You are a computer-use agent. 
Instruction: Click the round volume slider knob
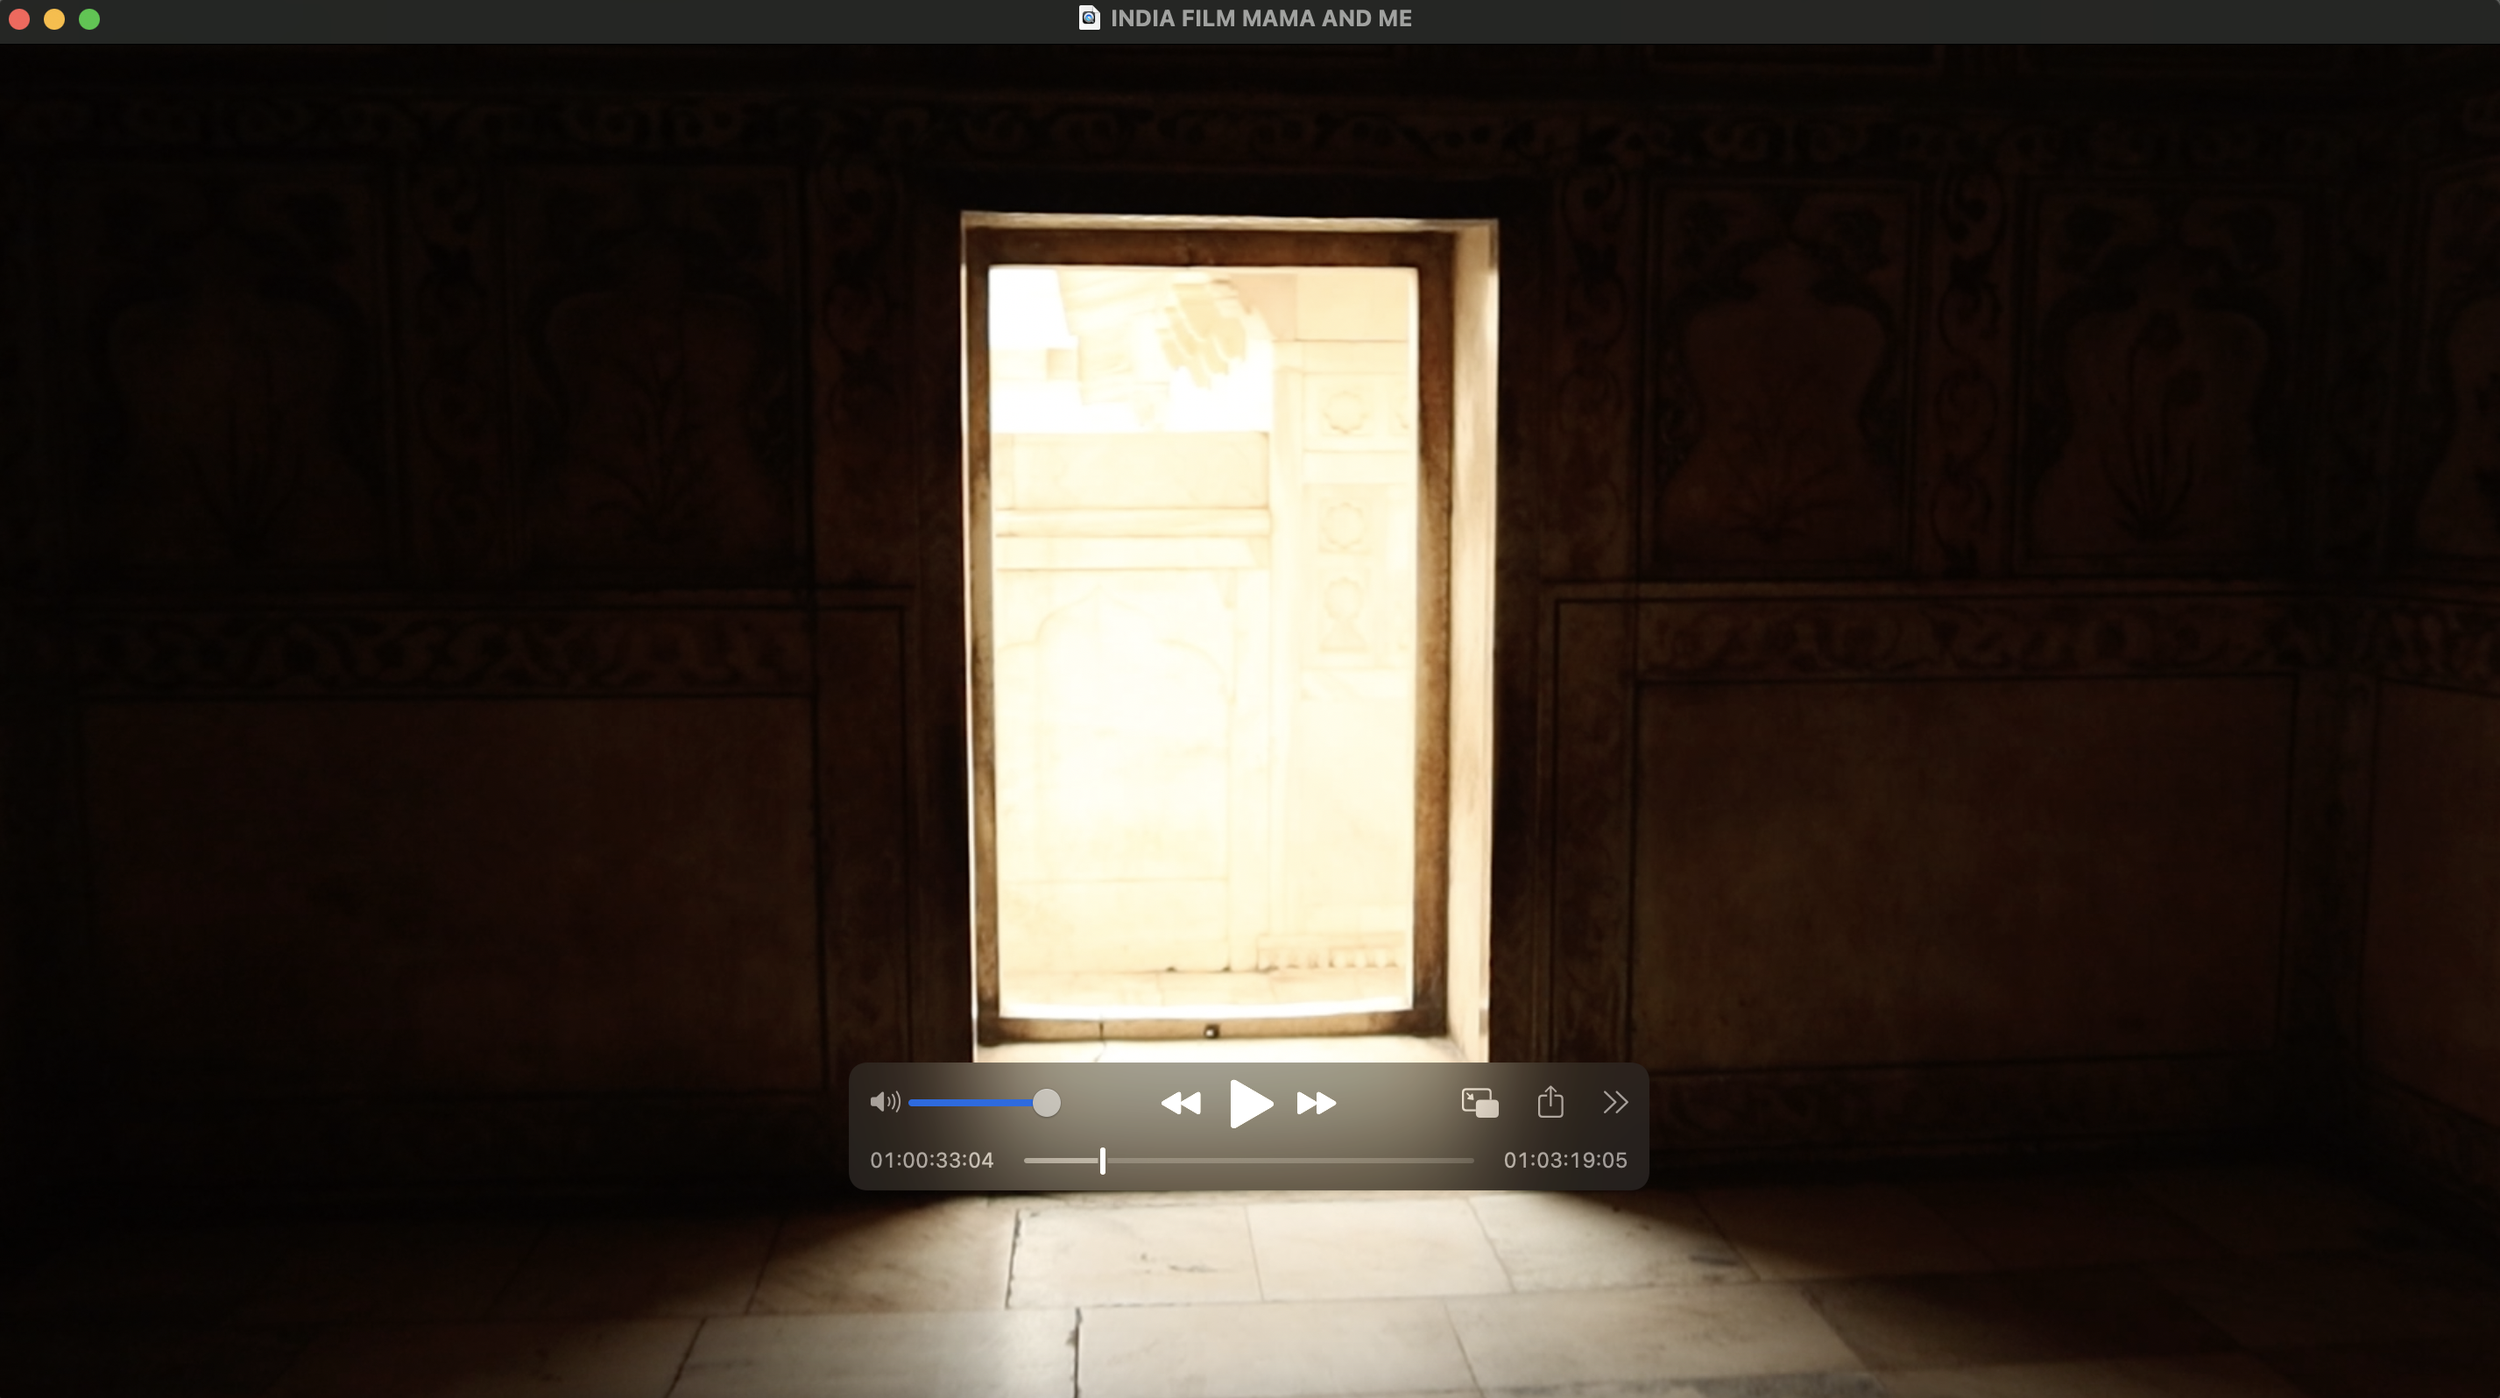[1046, 1103]
